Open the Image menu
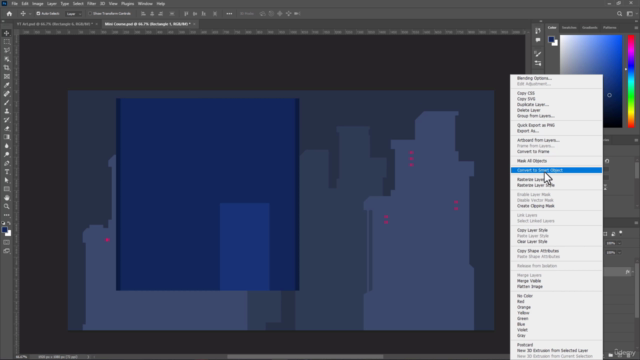 [x=38, y=4]
